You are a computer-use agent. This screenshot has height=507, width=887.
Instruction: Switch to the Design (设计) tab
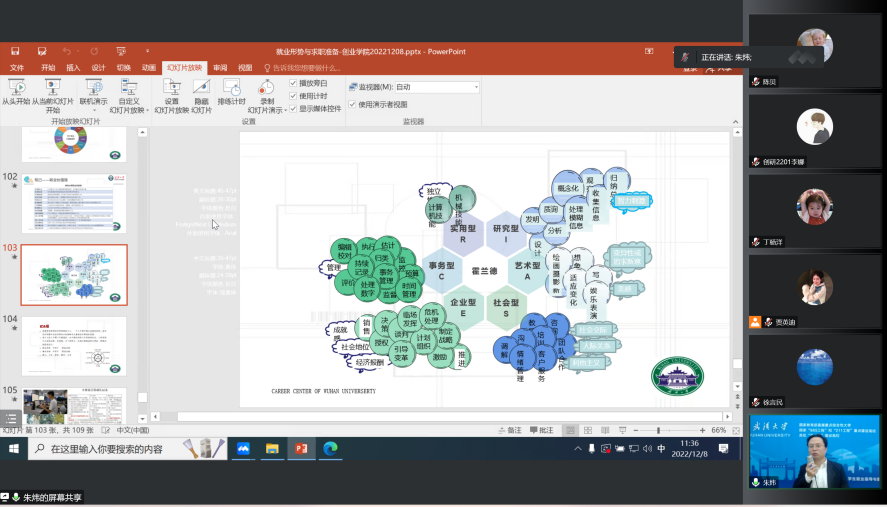98,68
